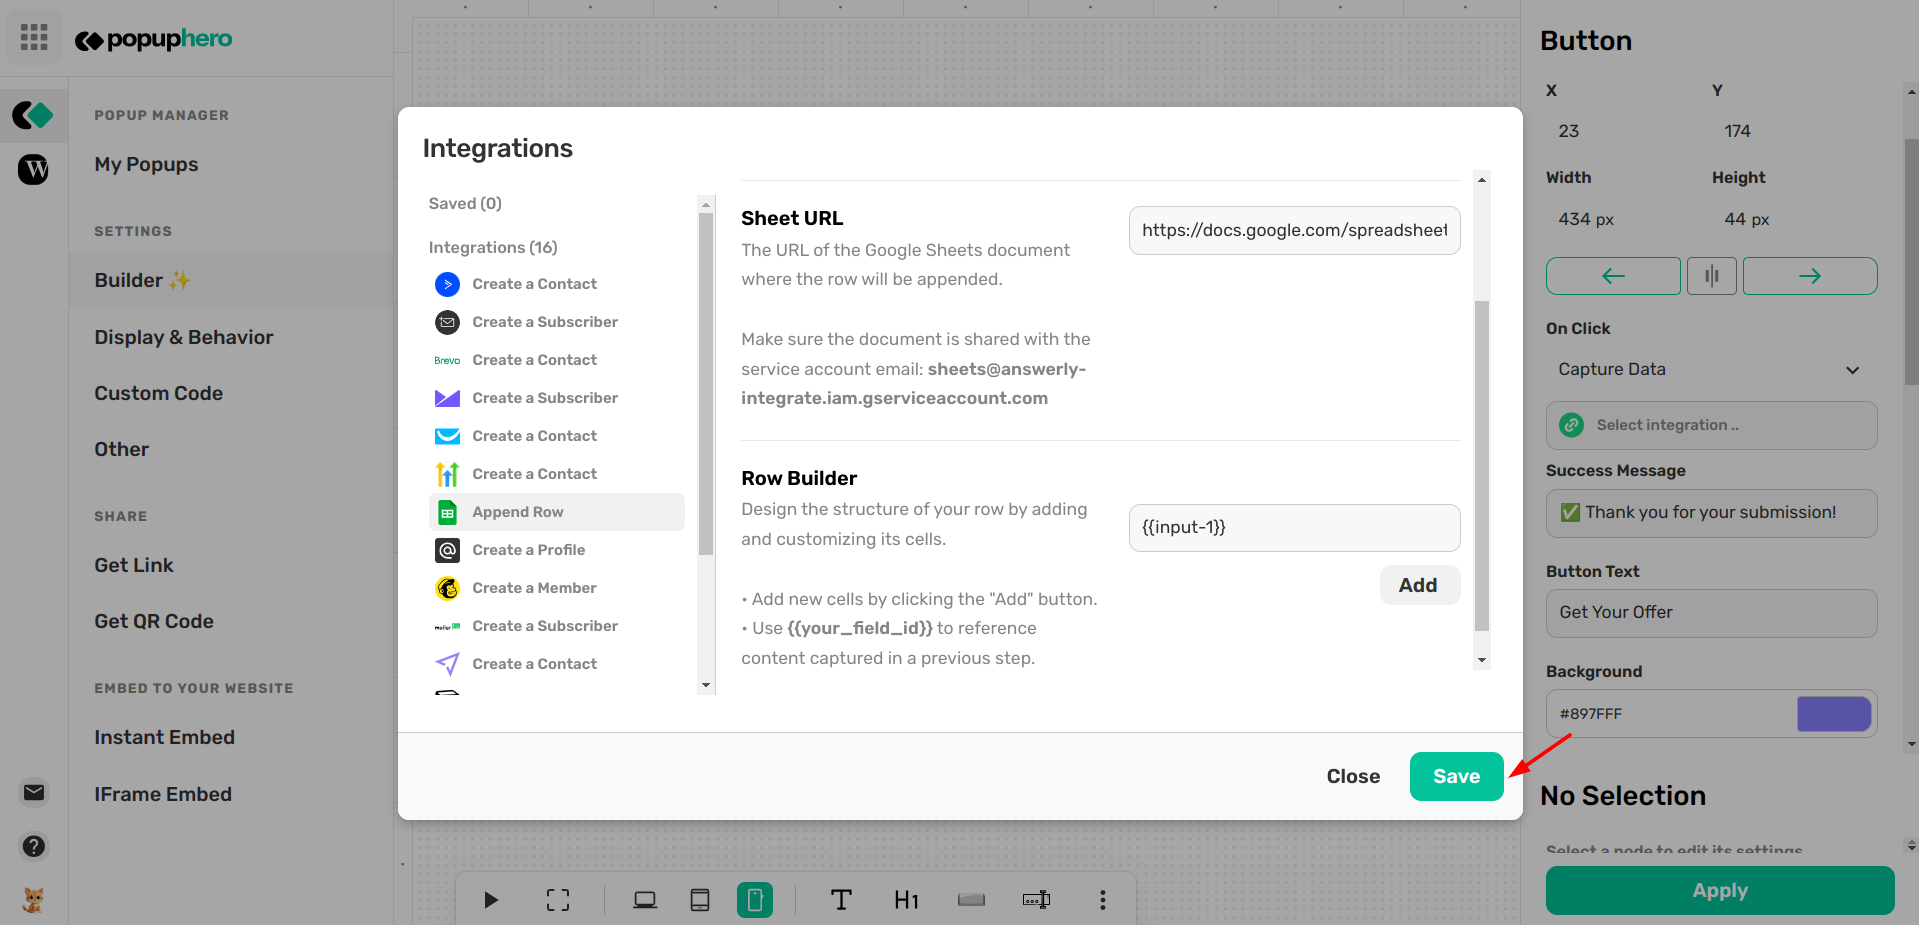The image size is (1919, 925).
Task: Add a new cell in Row Builder
Action: point(1419,585)
